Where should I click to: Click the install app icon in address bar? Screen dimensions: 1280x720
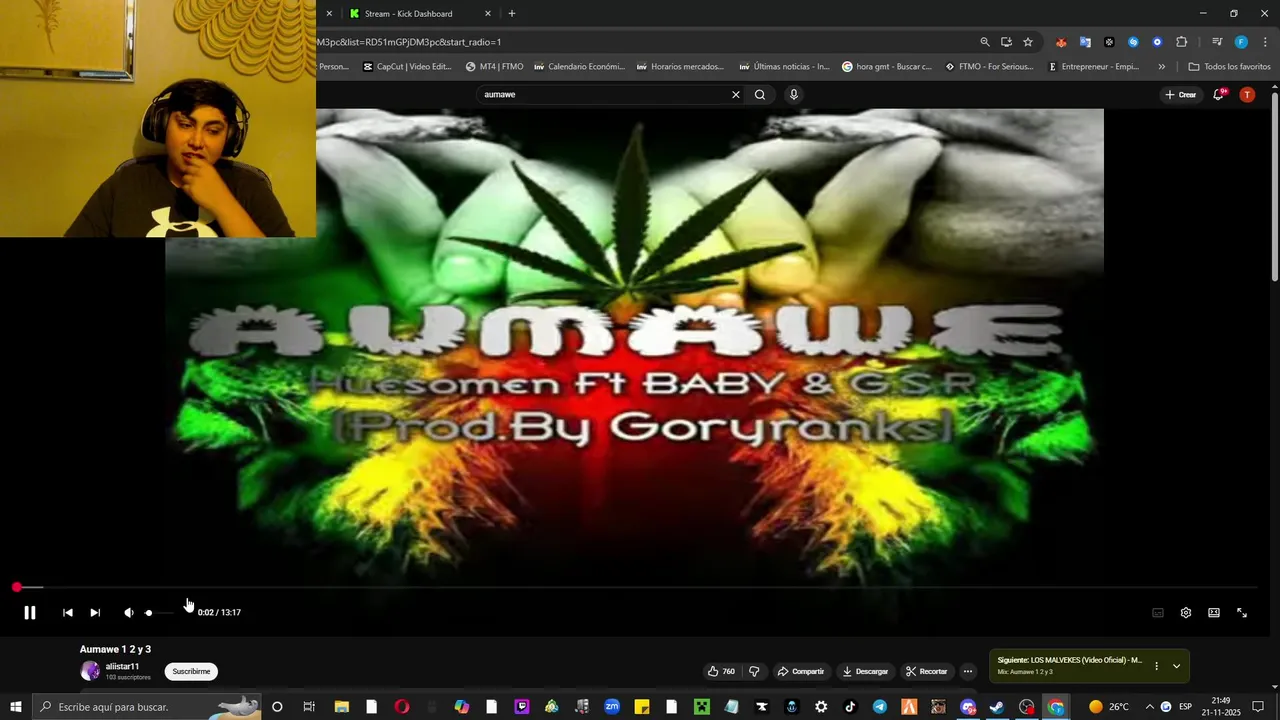pos(1006,42)
